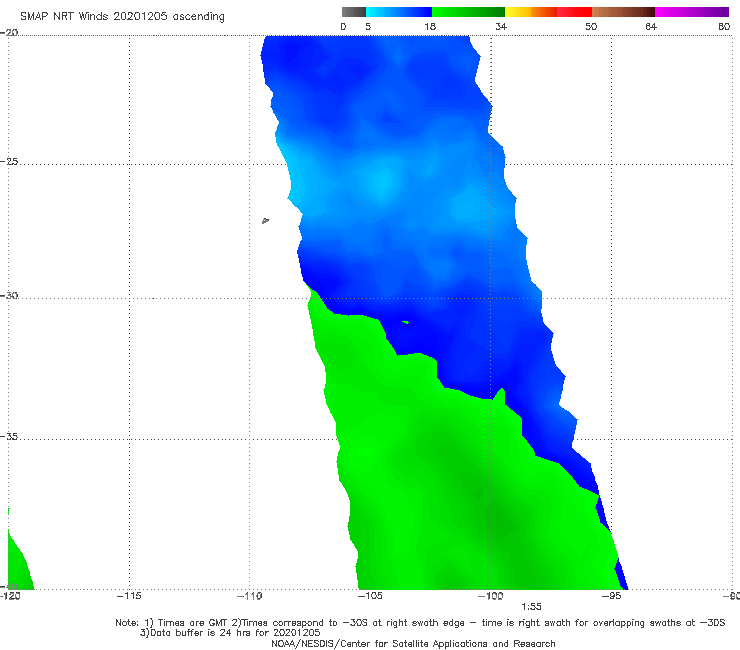Click the title 'SMAP NRT Winds 20201205 ascending'
The image size is (740, 650).
coord(122,17)
